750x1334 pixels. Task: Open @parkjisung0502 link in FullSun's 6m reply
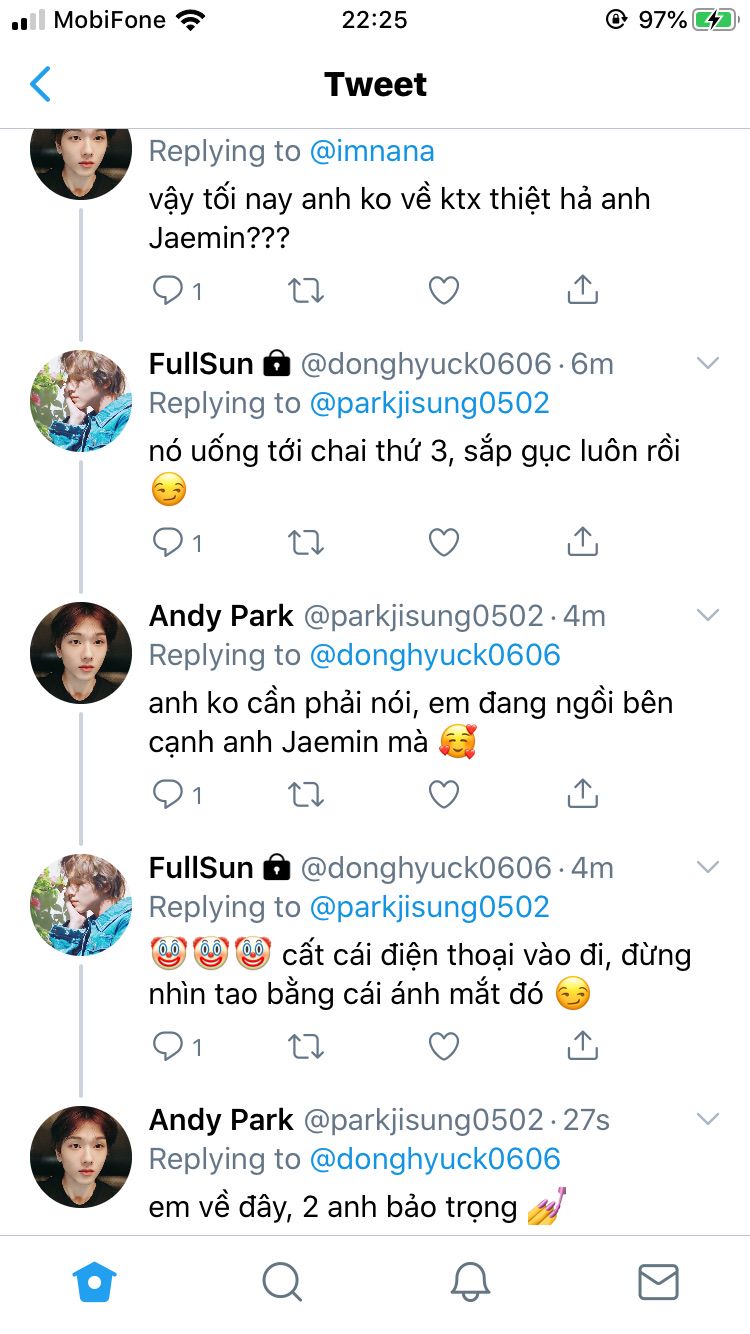point(430,404)
